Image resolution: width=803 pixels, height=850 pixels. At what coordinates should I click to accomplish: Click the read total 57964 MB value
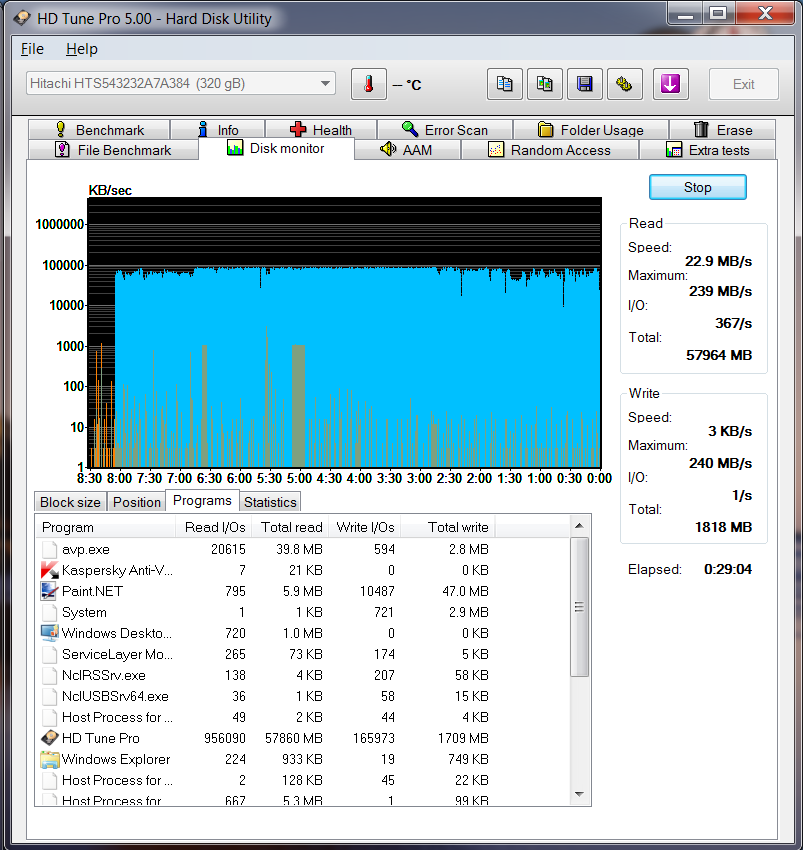coord(719,355)
